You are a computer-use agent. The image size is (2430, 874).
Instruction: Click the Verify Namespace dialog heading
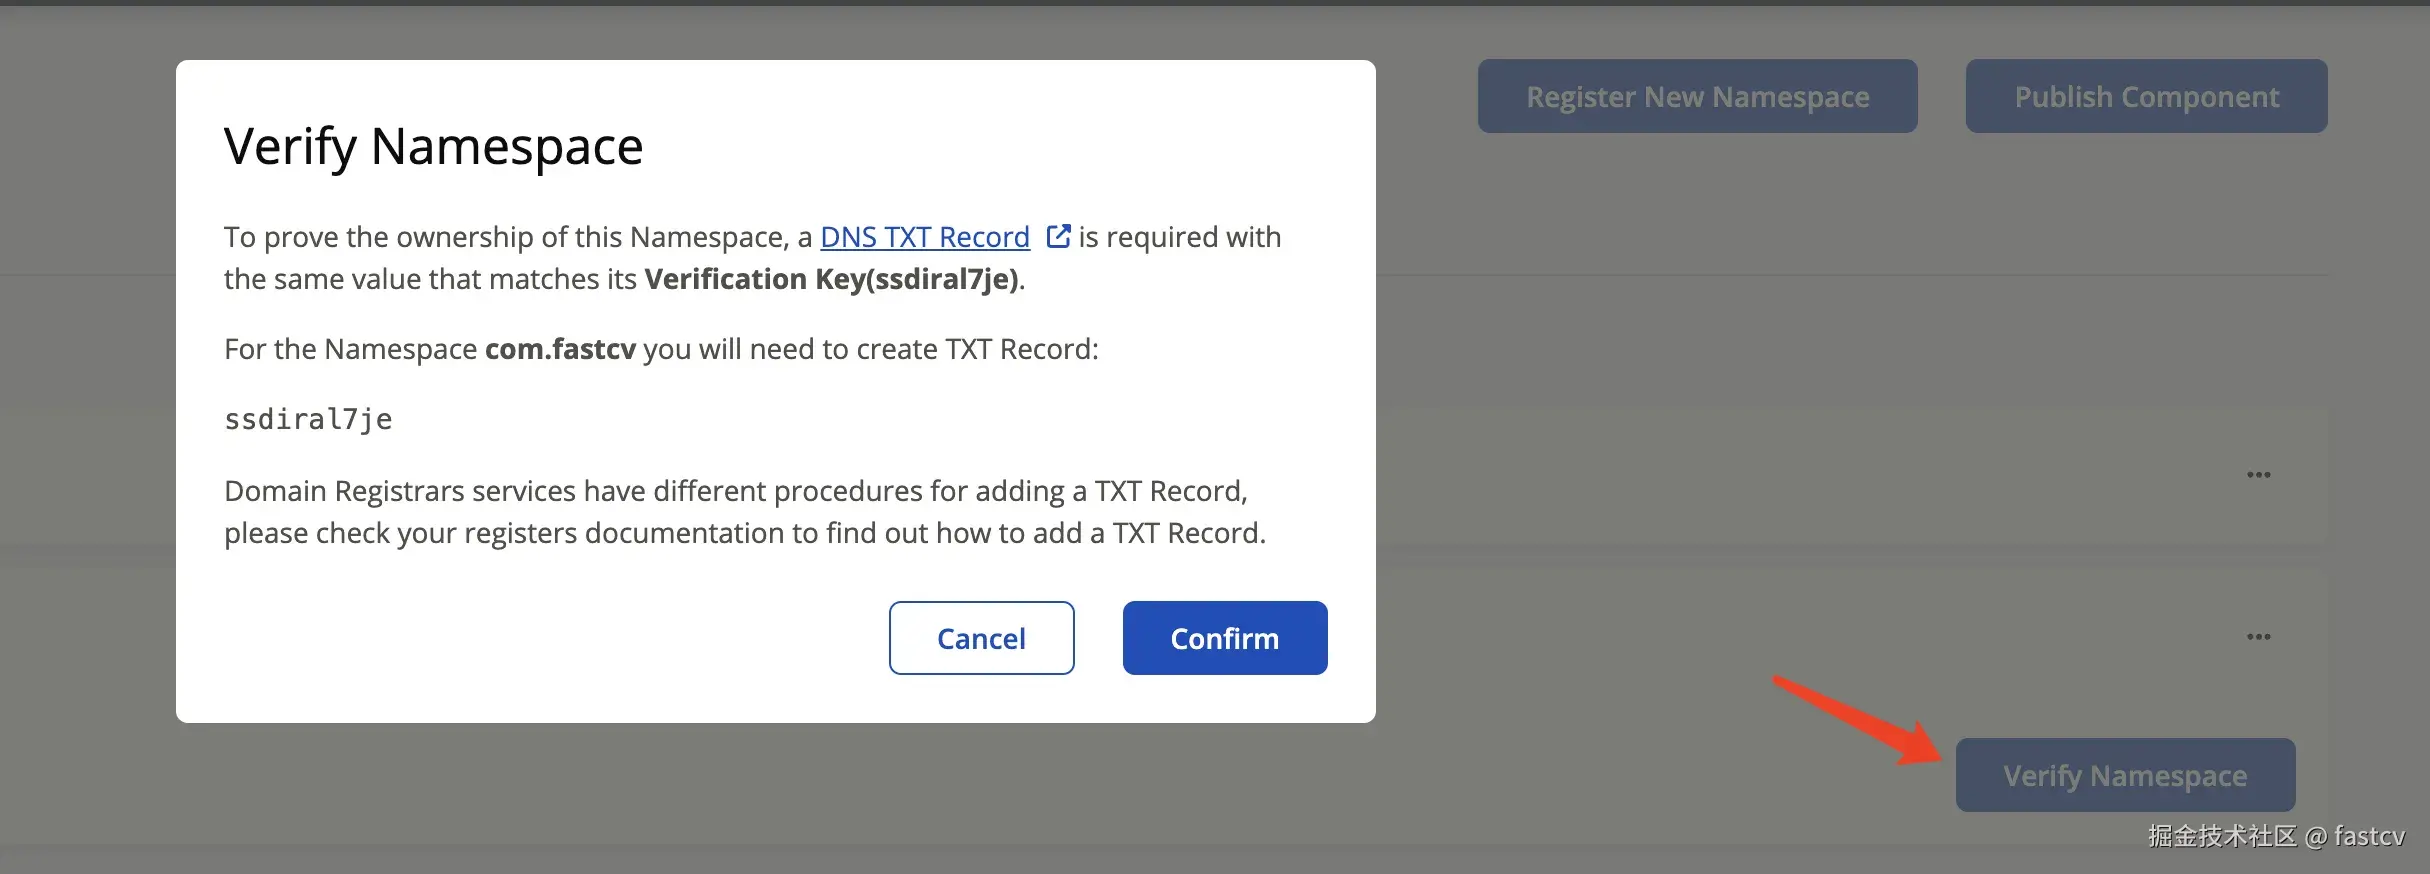[x=433, y=146]
